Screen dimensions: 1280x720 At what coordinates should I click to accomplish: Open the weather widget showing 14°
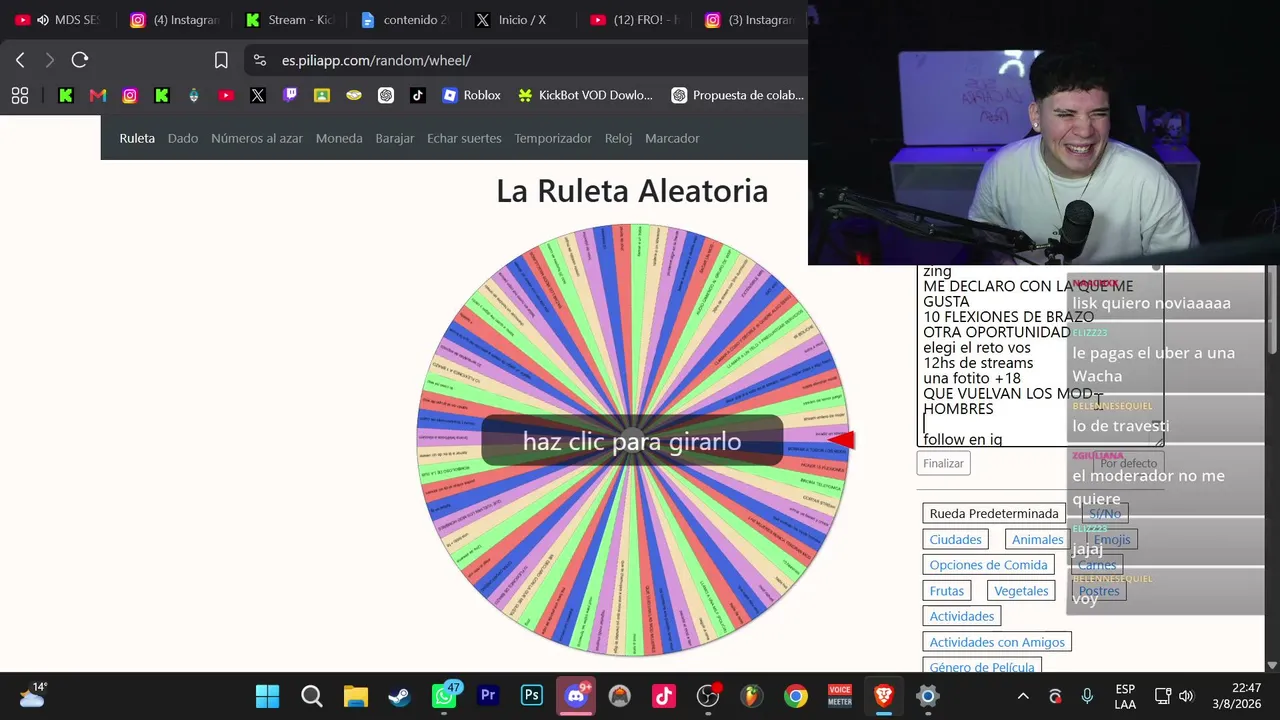point(32,695)
